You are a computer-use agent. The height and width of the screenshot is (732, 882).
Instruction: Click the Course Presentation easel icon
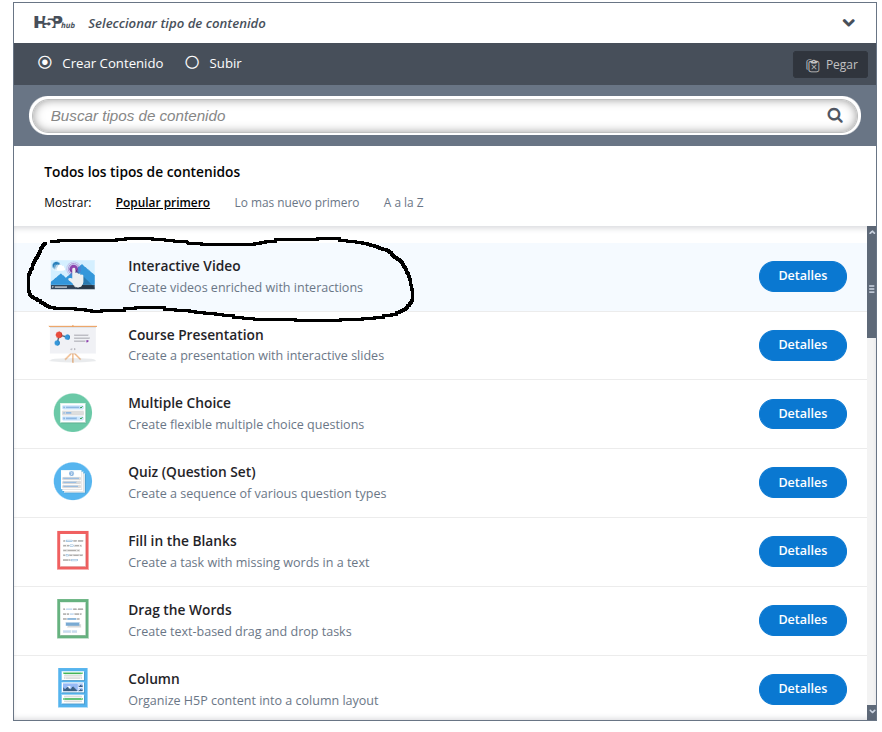[x=73, y=344]
